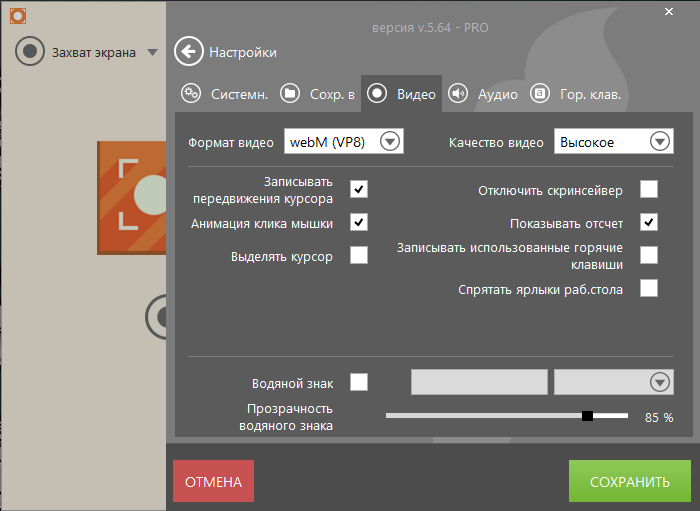Enable Выделять курсор checkbox
700x511 pixels.
[359, 255]
